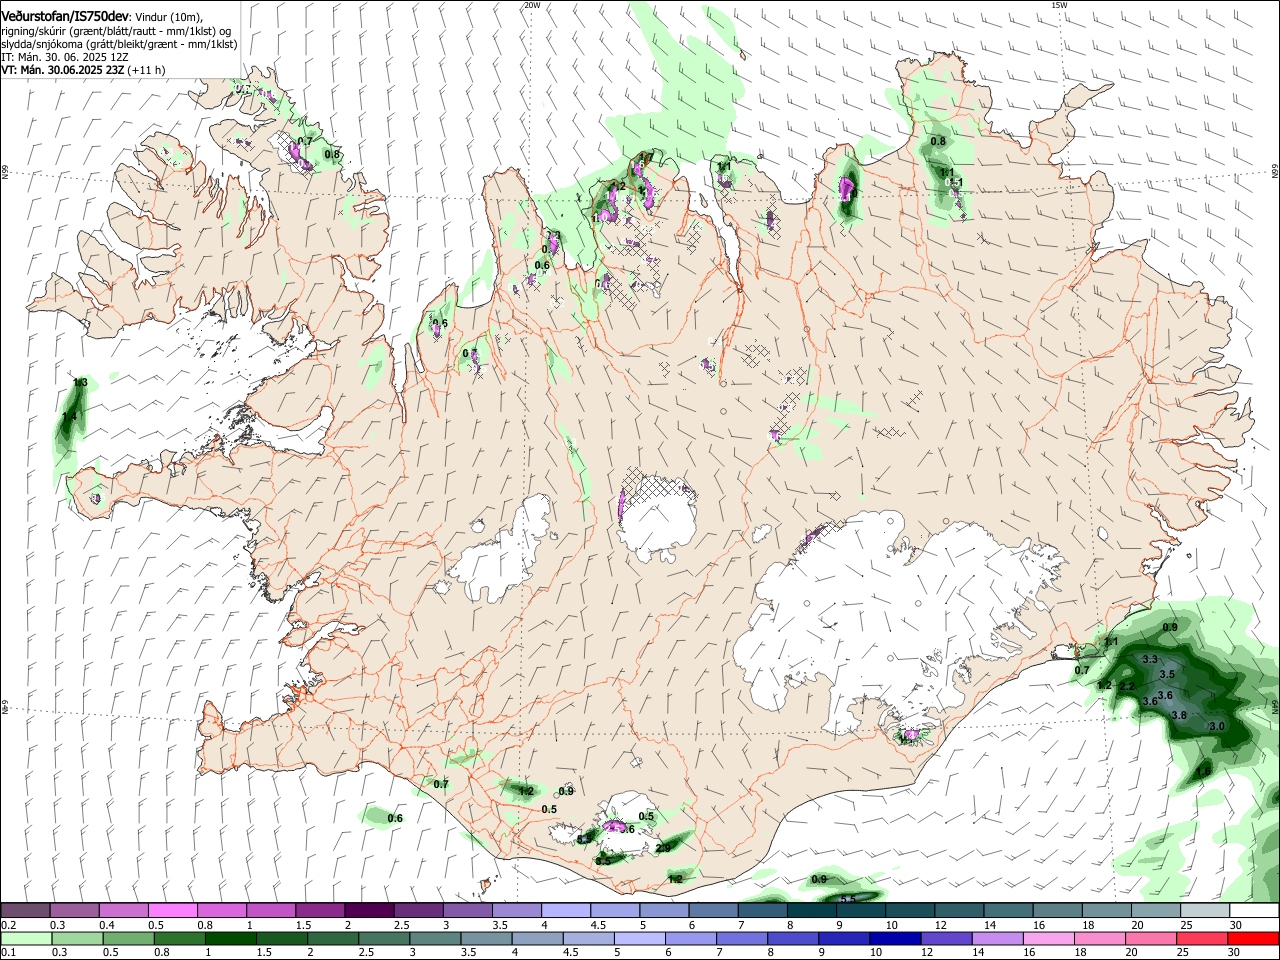Click the 3.3 precipitation value offshore southeast
The width and height of the screenshot is (1280, 960).
pos(1150,659)
